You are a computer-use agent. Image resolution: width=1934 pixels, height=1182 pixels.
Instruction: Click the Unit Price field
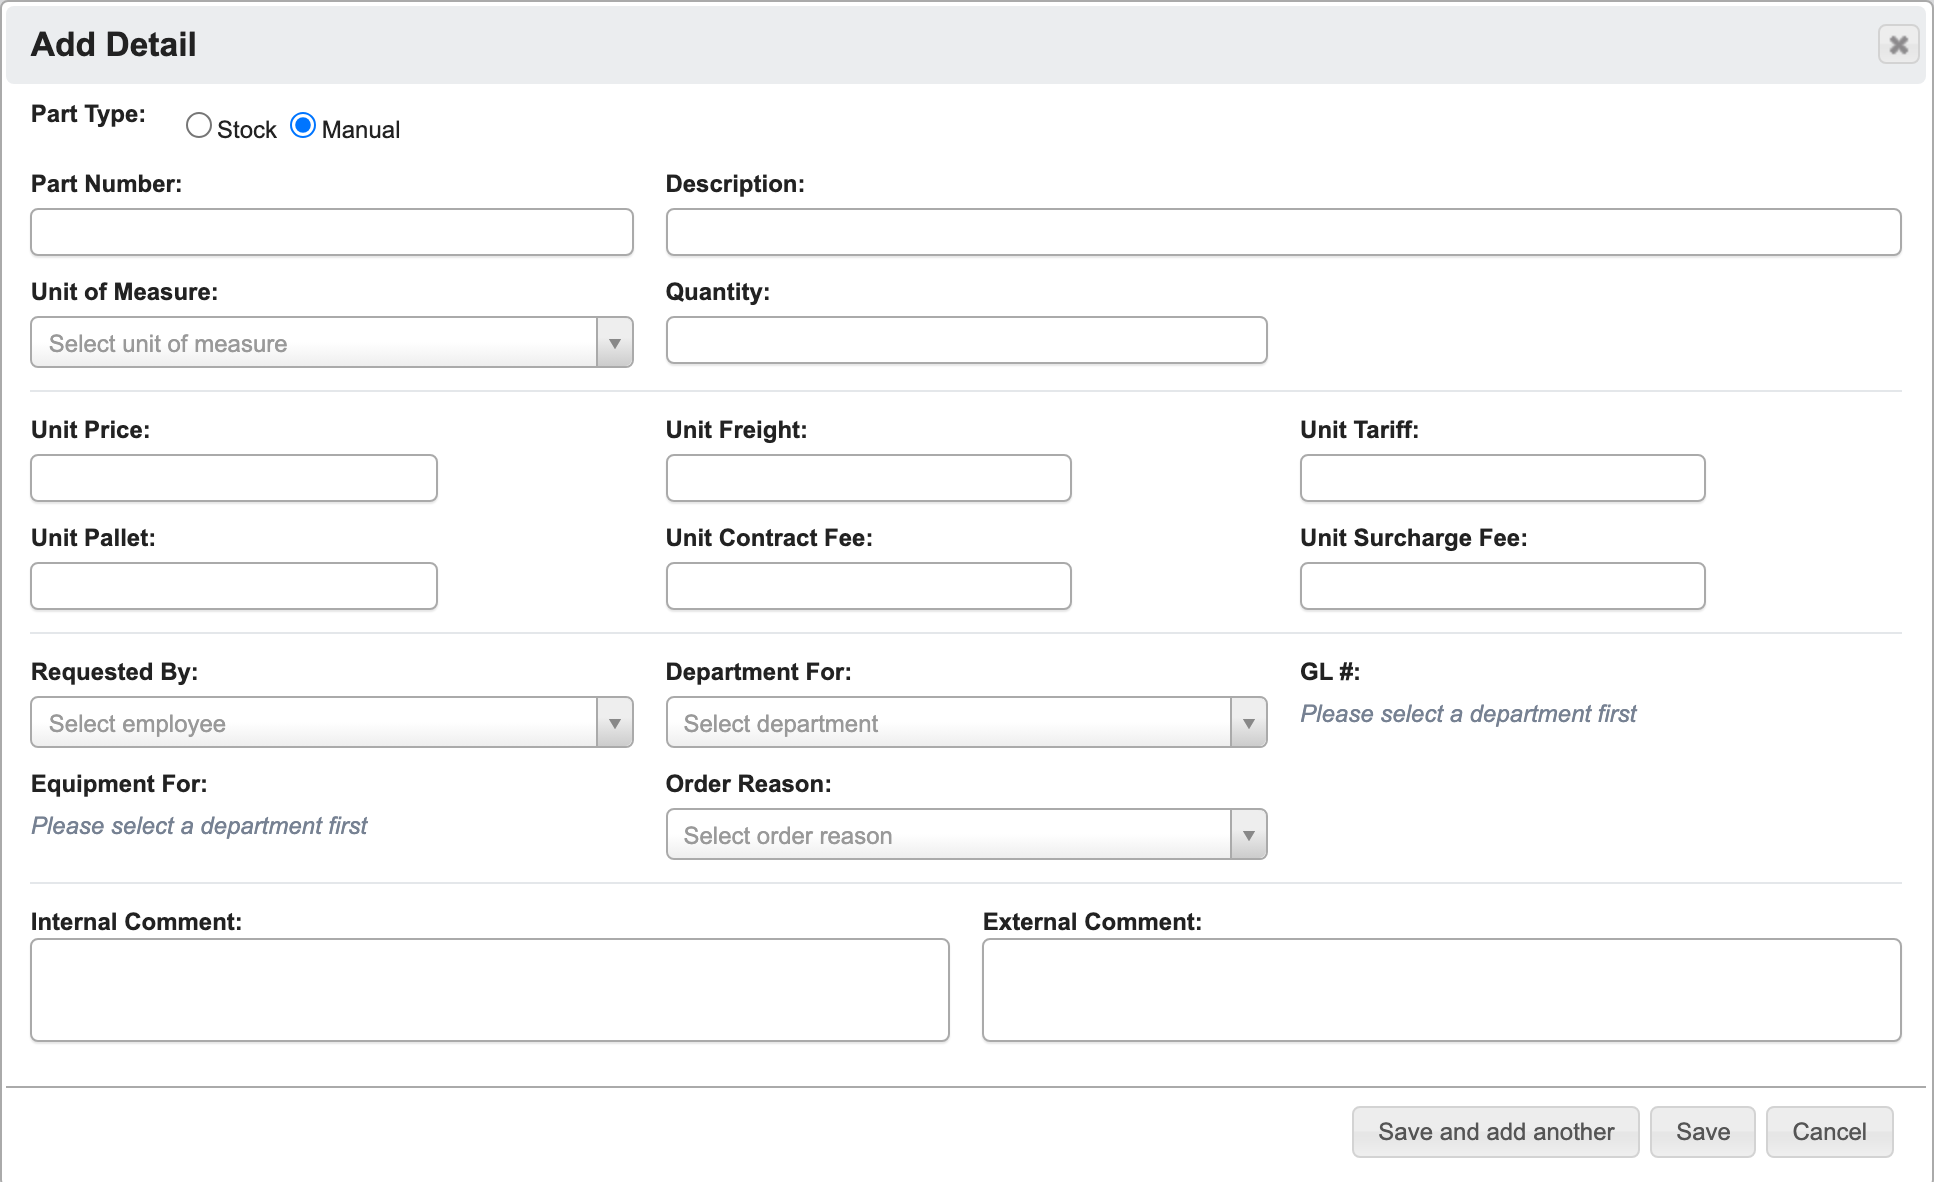tap(234, 478)
